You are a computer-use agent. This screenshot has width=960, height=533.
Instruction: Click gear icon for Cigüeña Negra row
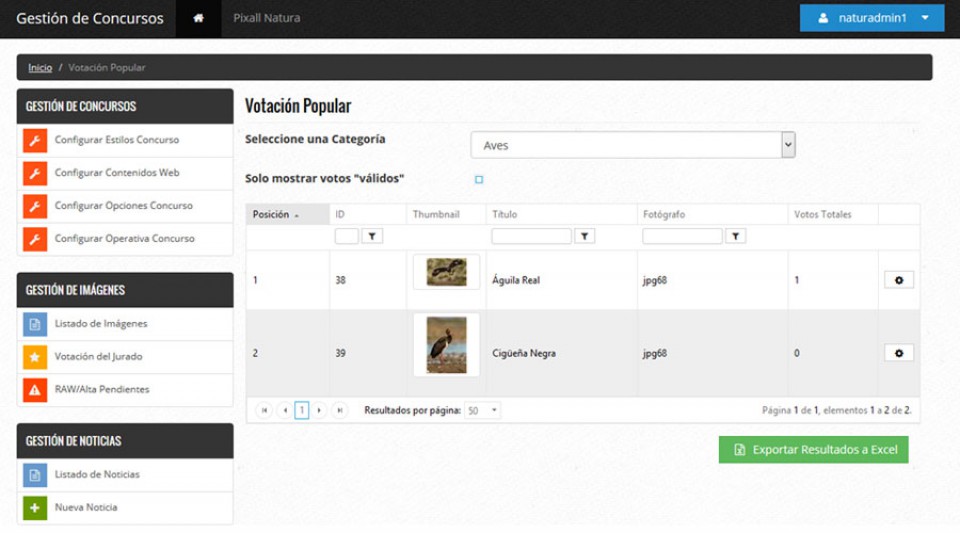(898, 353)
